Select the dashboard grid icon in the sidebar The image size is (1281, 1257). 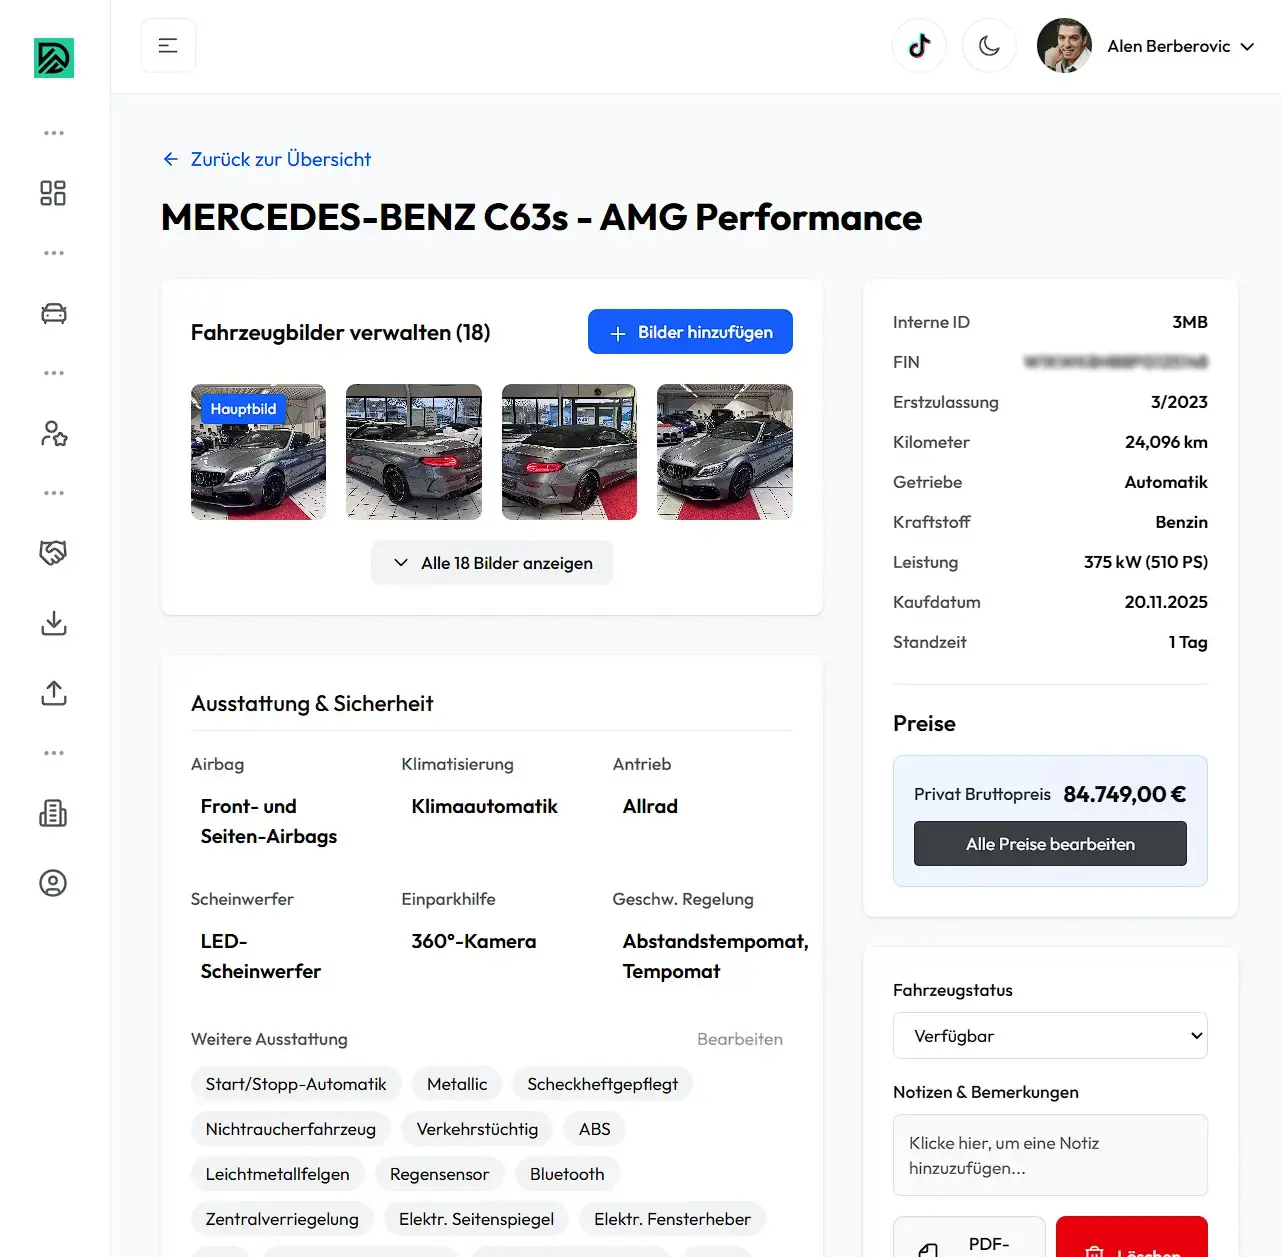click(53, 192)
